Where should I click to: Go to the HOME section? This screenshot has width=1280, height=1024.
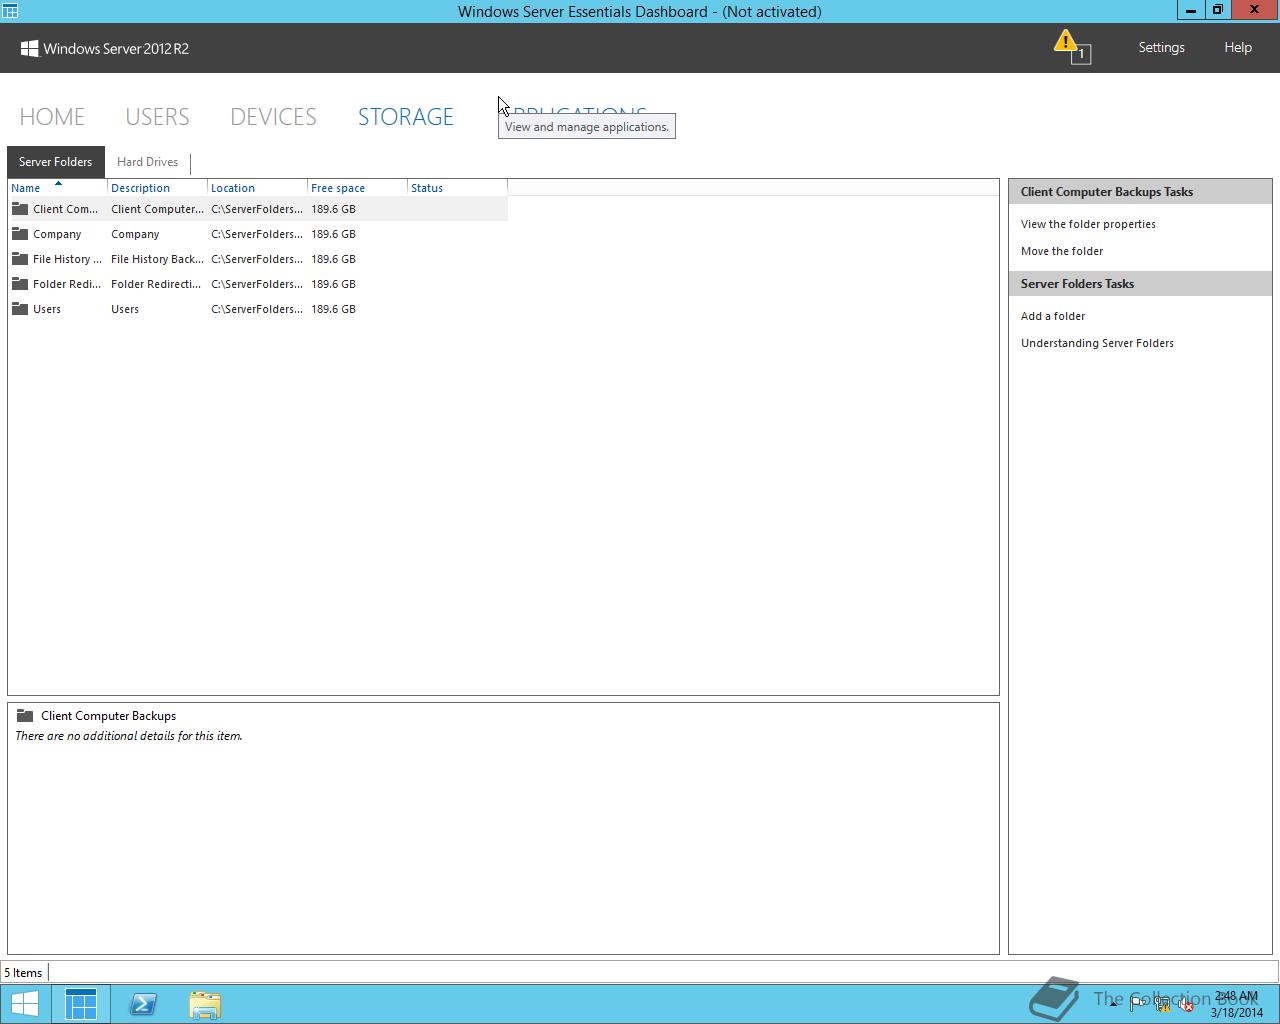[x=52, y=116]
